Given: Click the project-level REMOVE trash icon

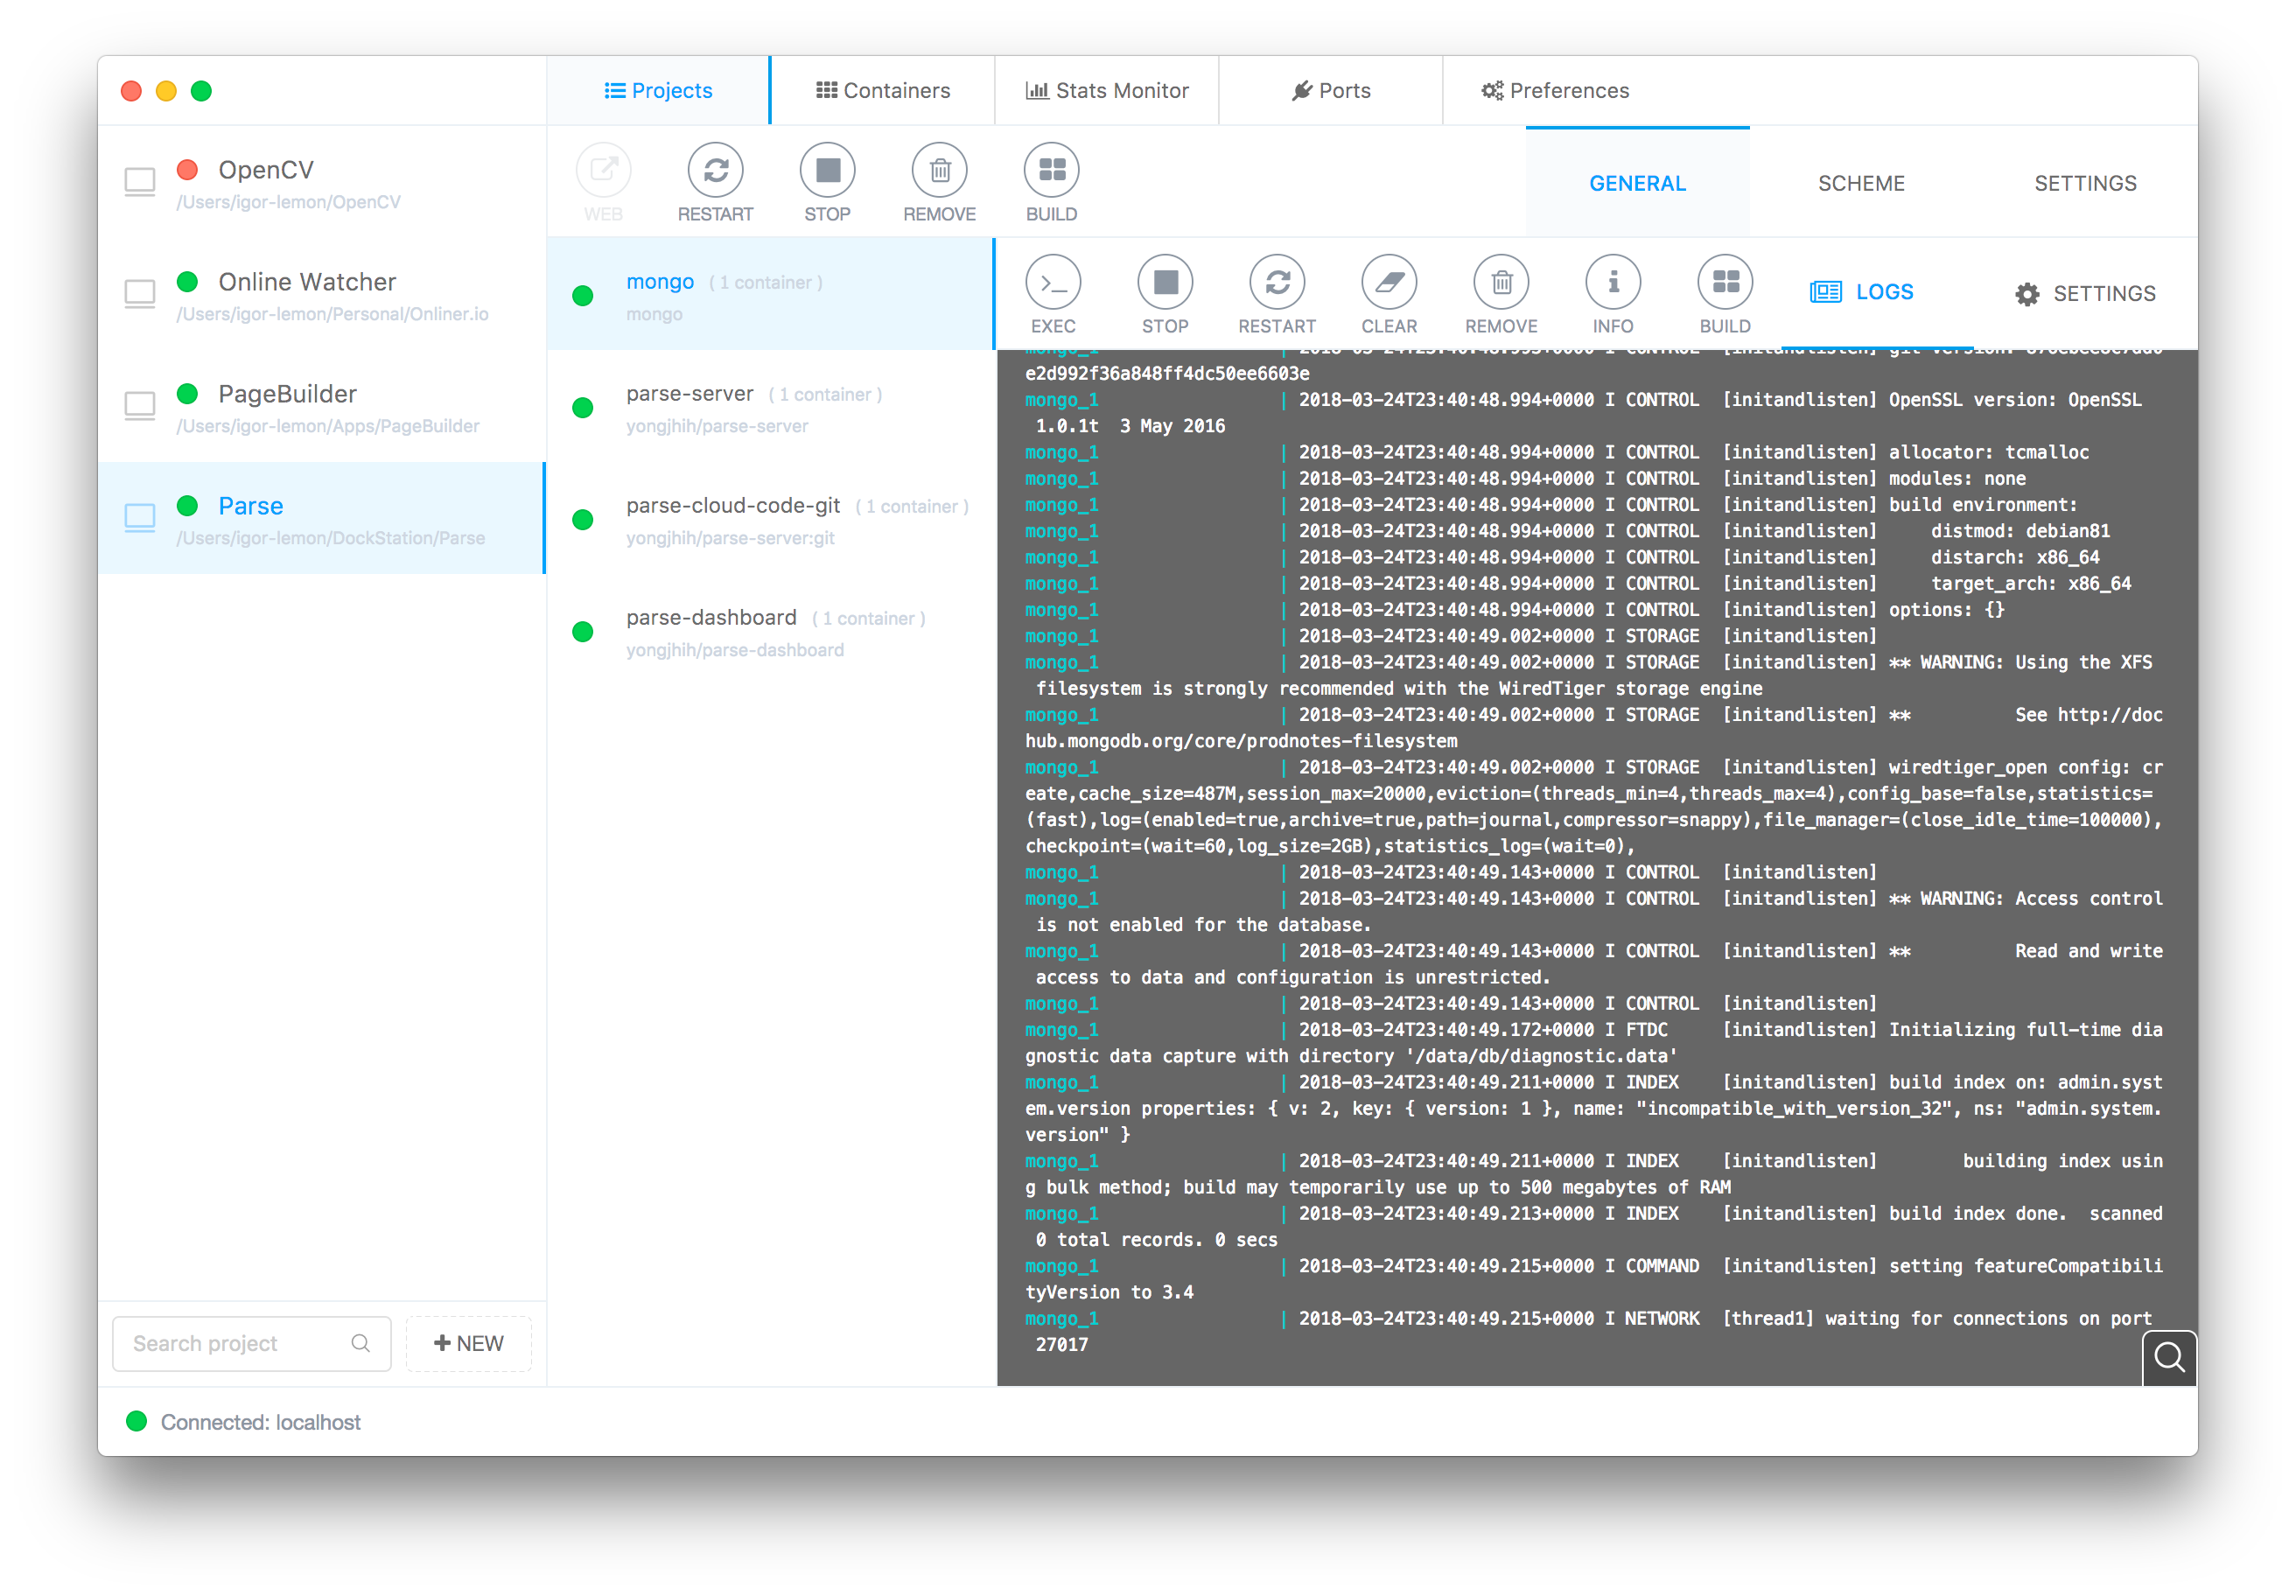Looking at the screenshot, I should [x=939, y=171].
